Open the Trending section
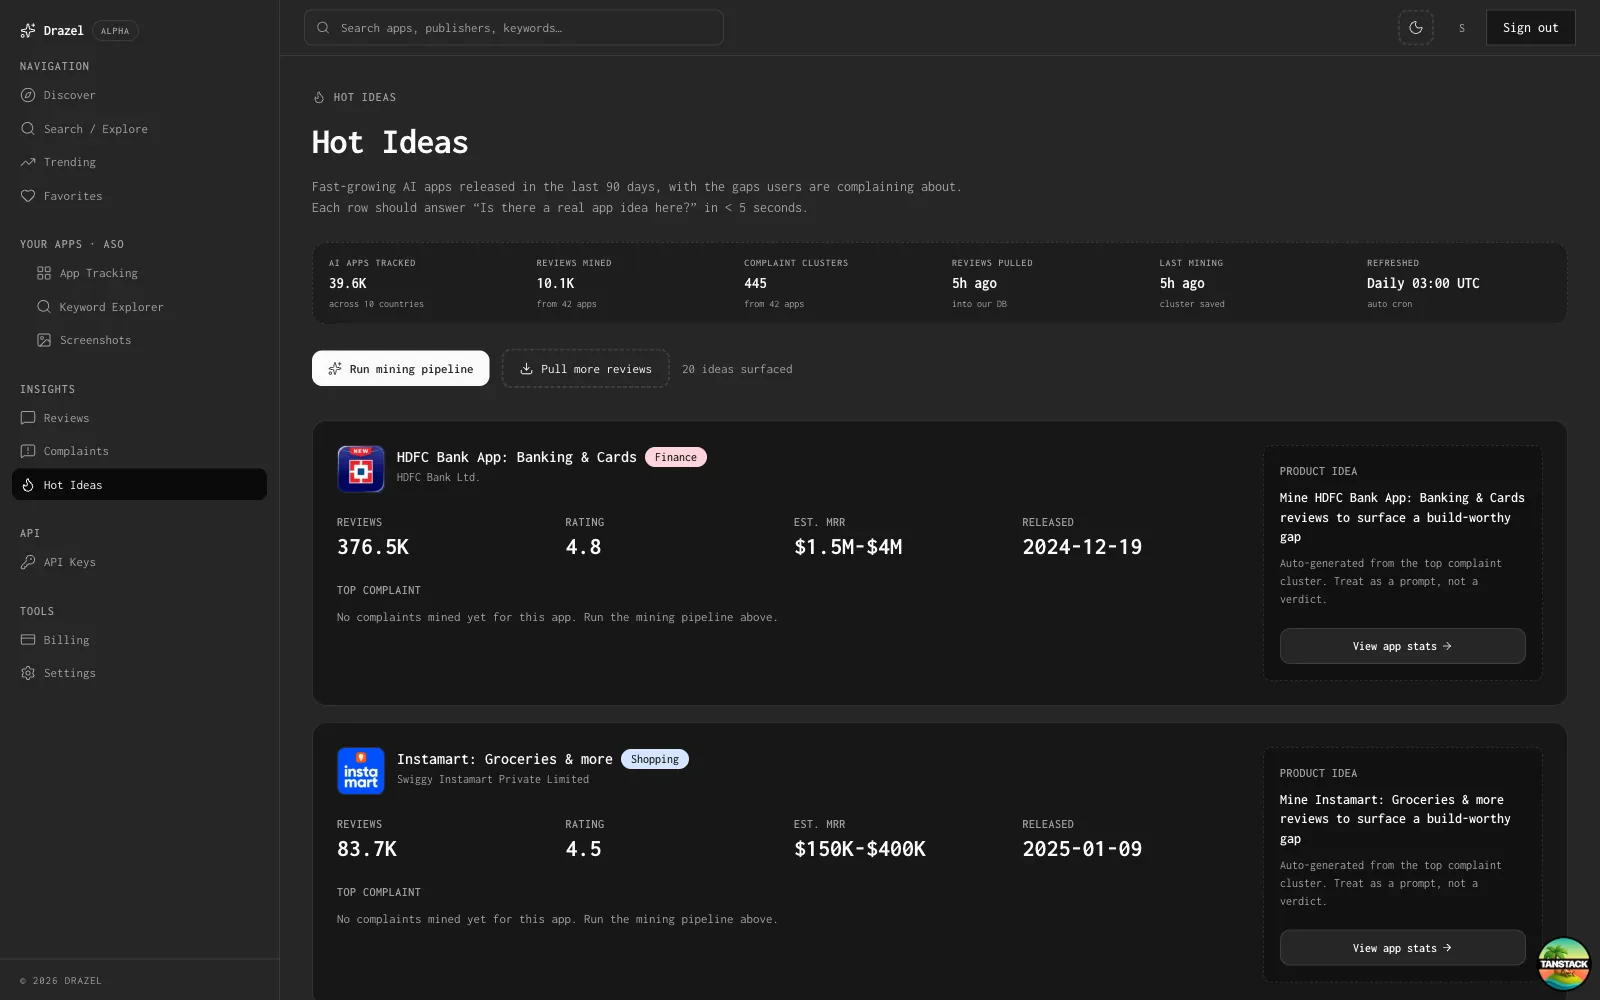1600x1000 pixels. [x=139, y=162]
